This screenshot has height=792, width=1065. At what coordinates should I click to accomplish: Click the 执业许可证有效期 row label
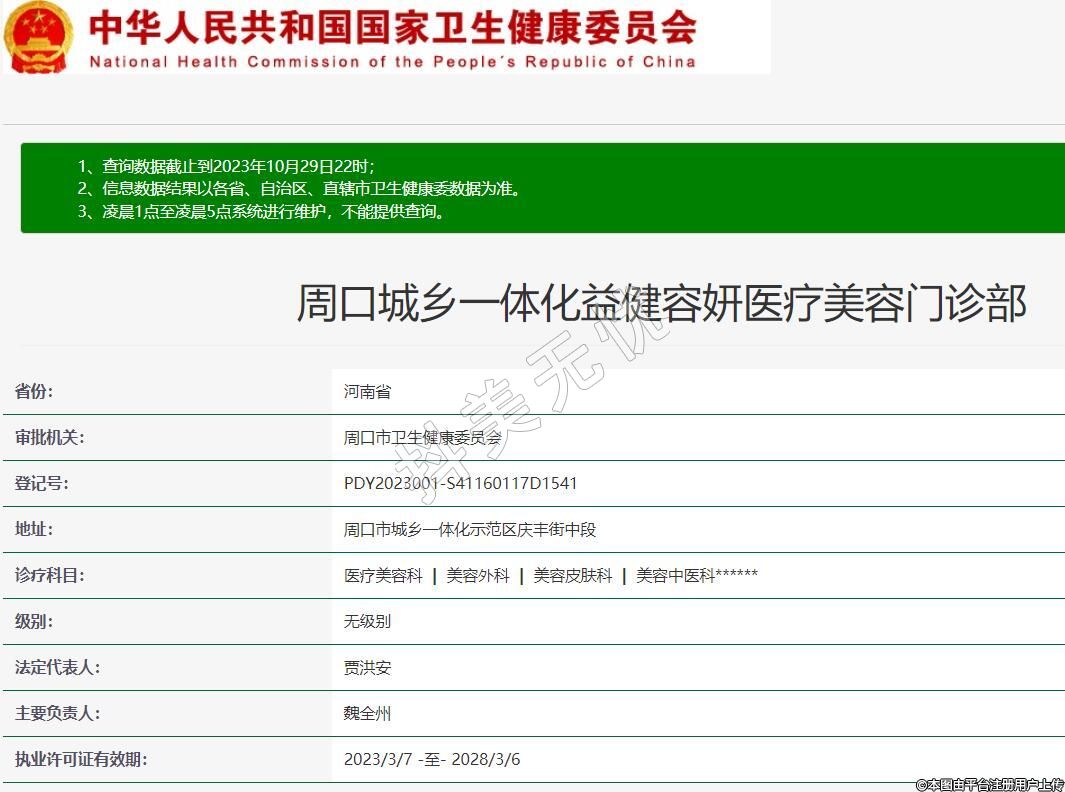coord(81,760)
